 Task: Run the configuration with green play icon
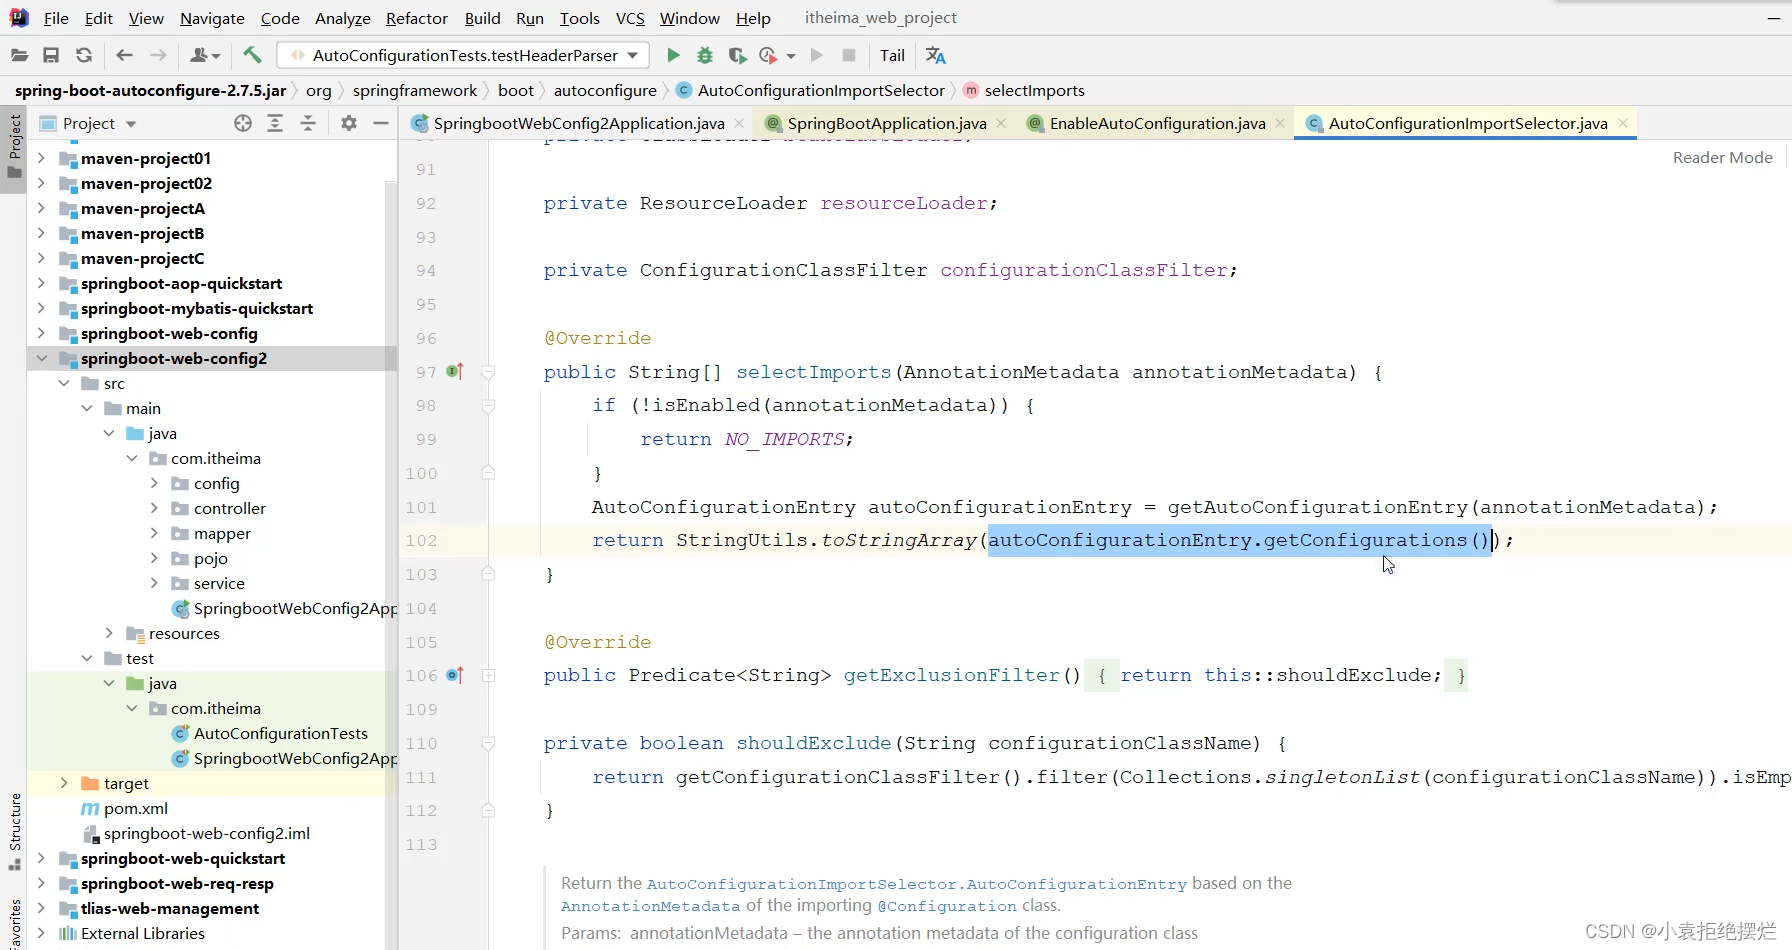673,55
